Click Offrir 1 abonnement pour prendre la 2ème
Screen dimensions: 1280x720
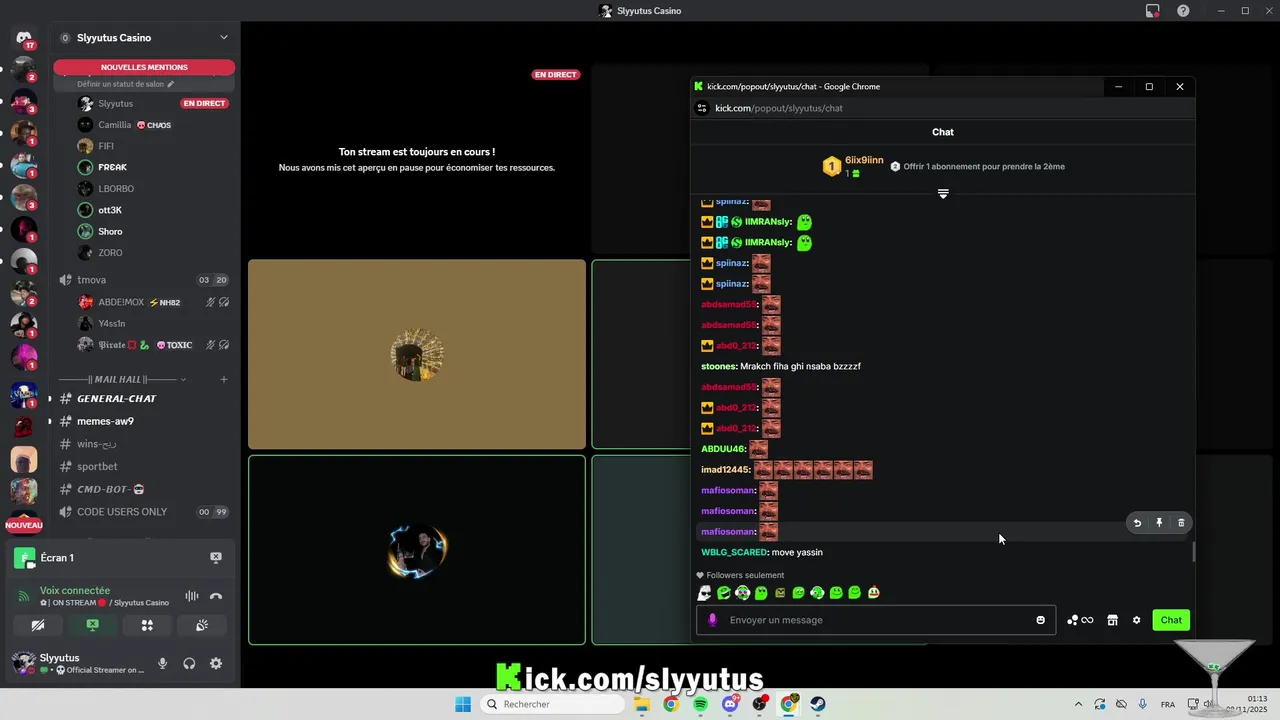pyautogui.click(x=984, y=167)
